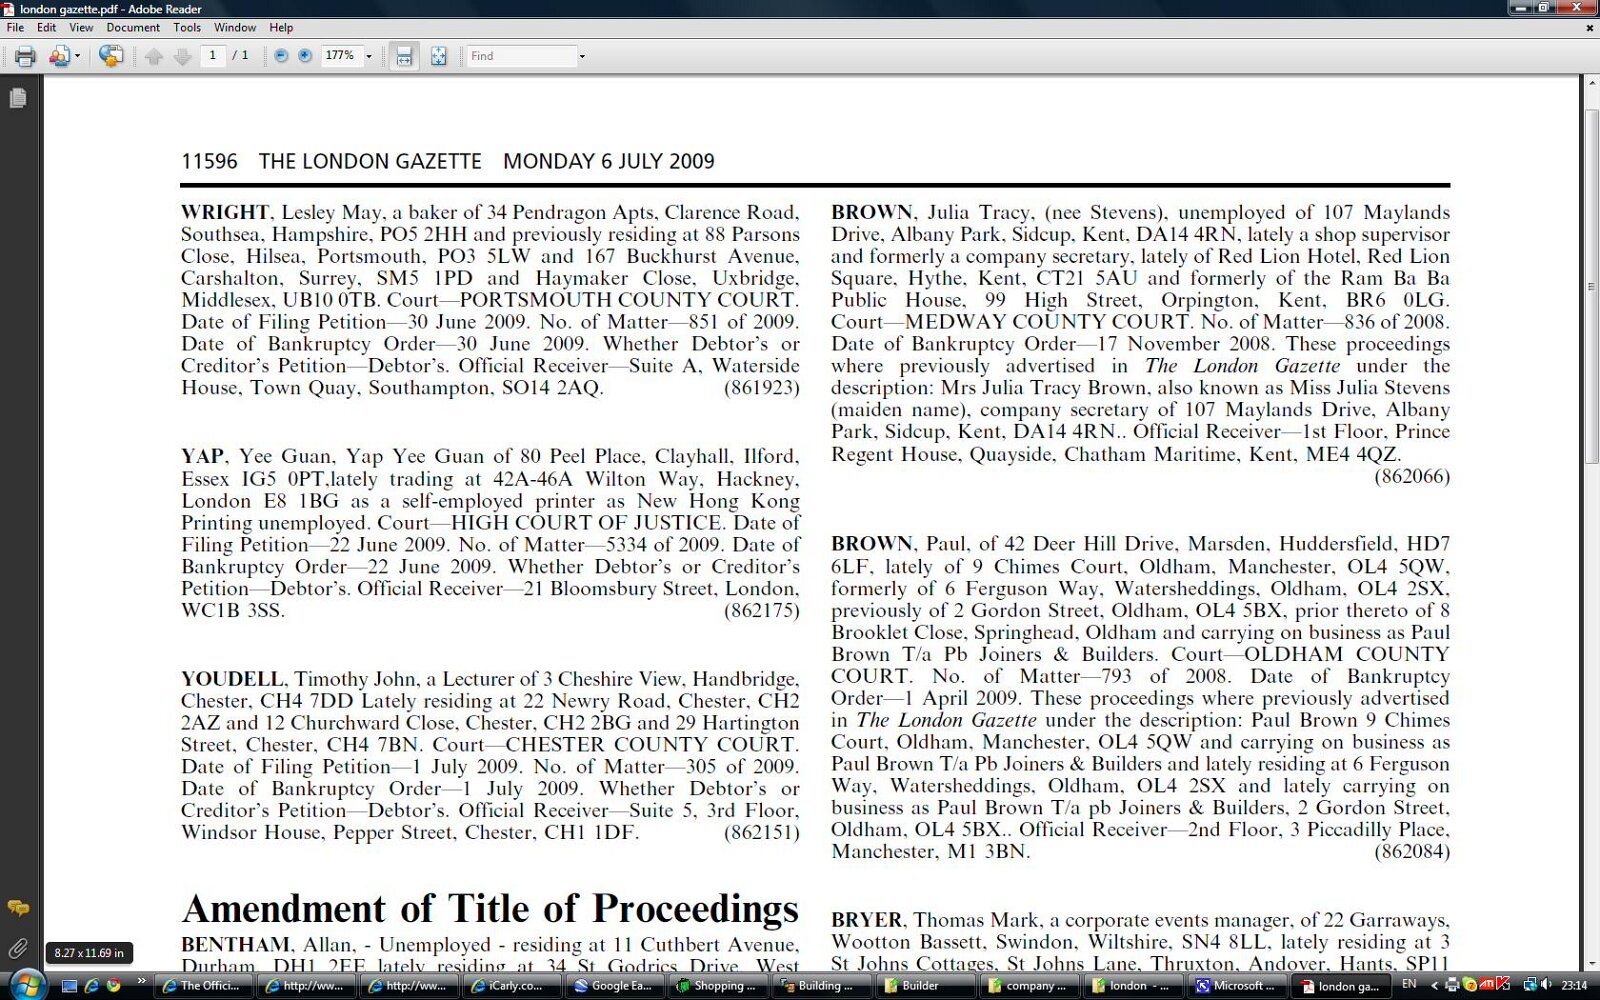The width and height of the screenshot is (1600, 1000).
Task: Click into the Find search field
Action: click(x=520, y=56)
